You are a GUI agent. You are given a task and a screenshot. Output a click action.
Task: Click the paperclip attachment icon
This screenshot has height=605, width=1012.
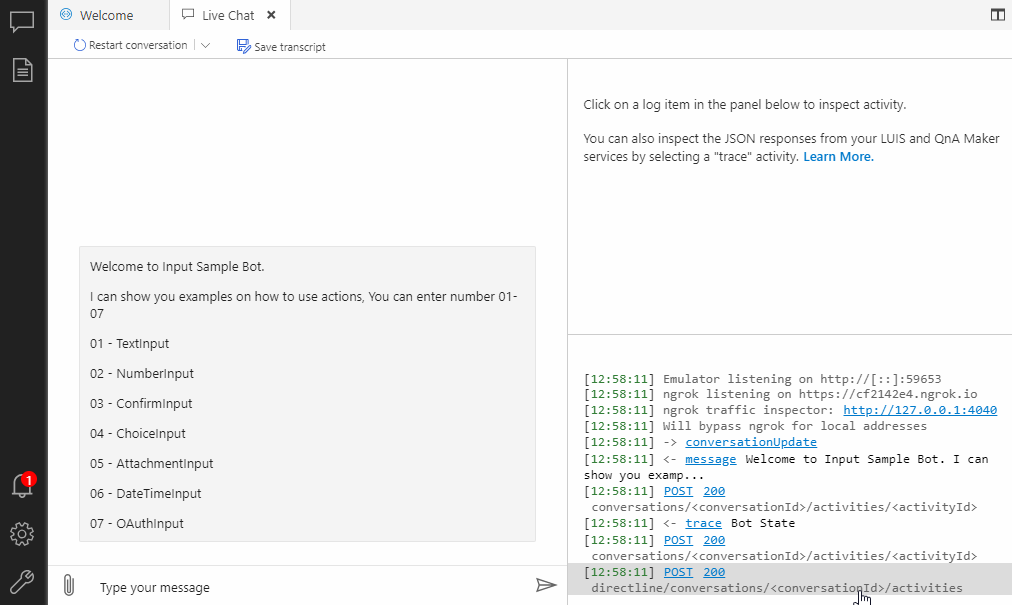(x=68, y=585)
